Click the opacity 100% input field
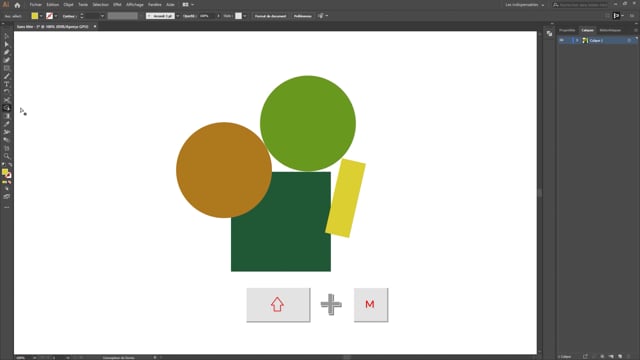This screenshot has width=640, height=360. 207,16
